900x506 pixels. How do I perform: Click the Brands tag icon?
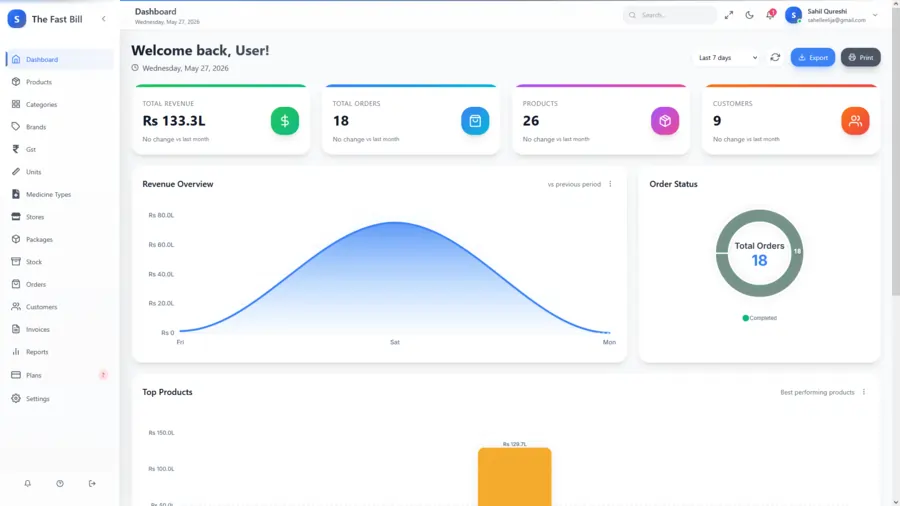pyautogui.click(x=15, y=126)
